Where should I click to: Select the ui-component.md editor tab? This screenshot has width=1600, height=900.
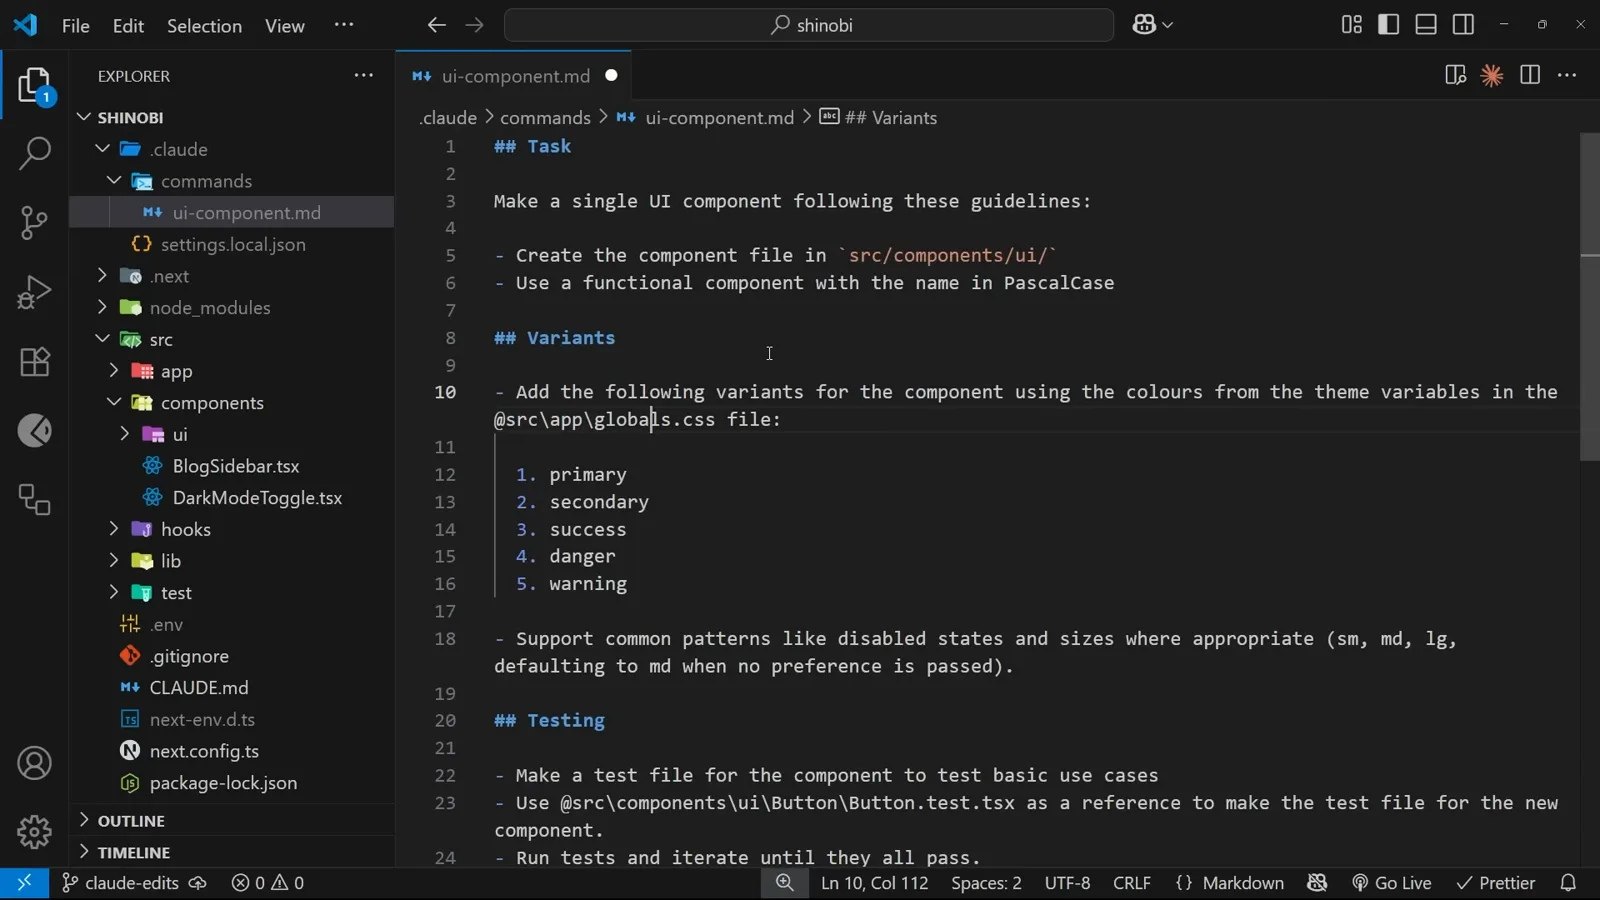pos(514,76)
